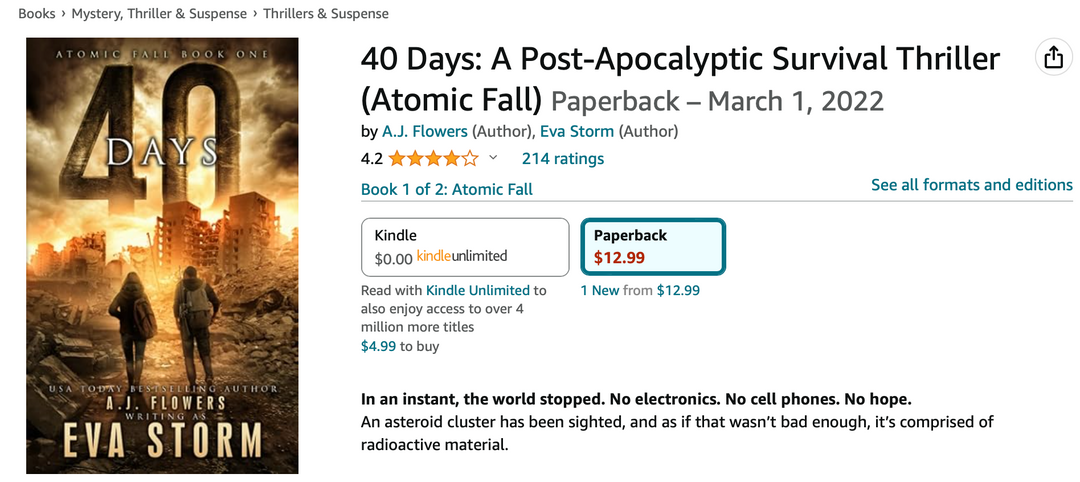Go to Mystery, Thriller & Suspense breadcrumb
The image size is (1080, 482).
coord(160,14)
